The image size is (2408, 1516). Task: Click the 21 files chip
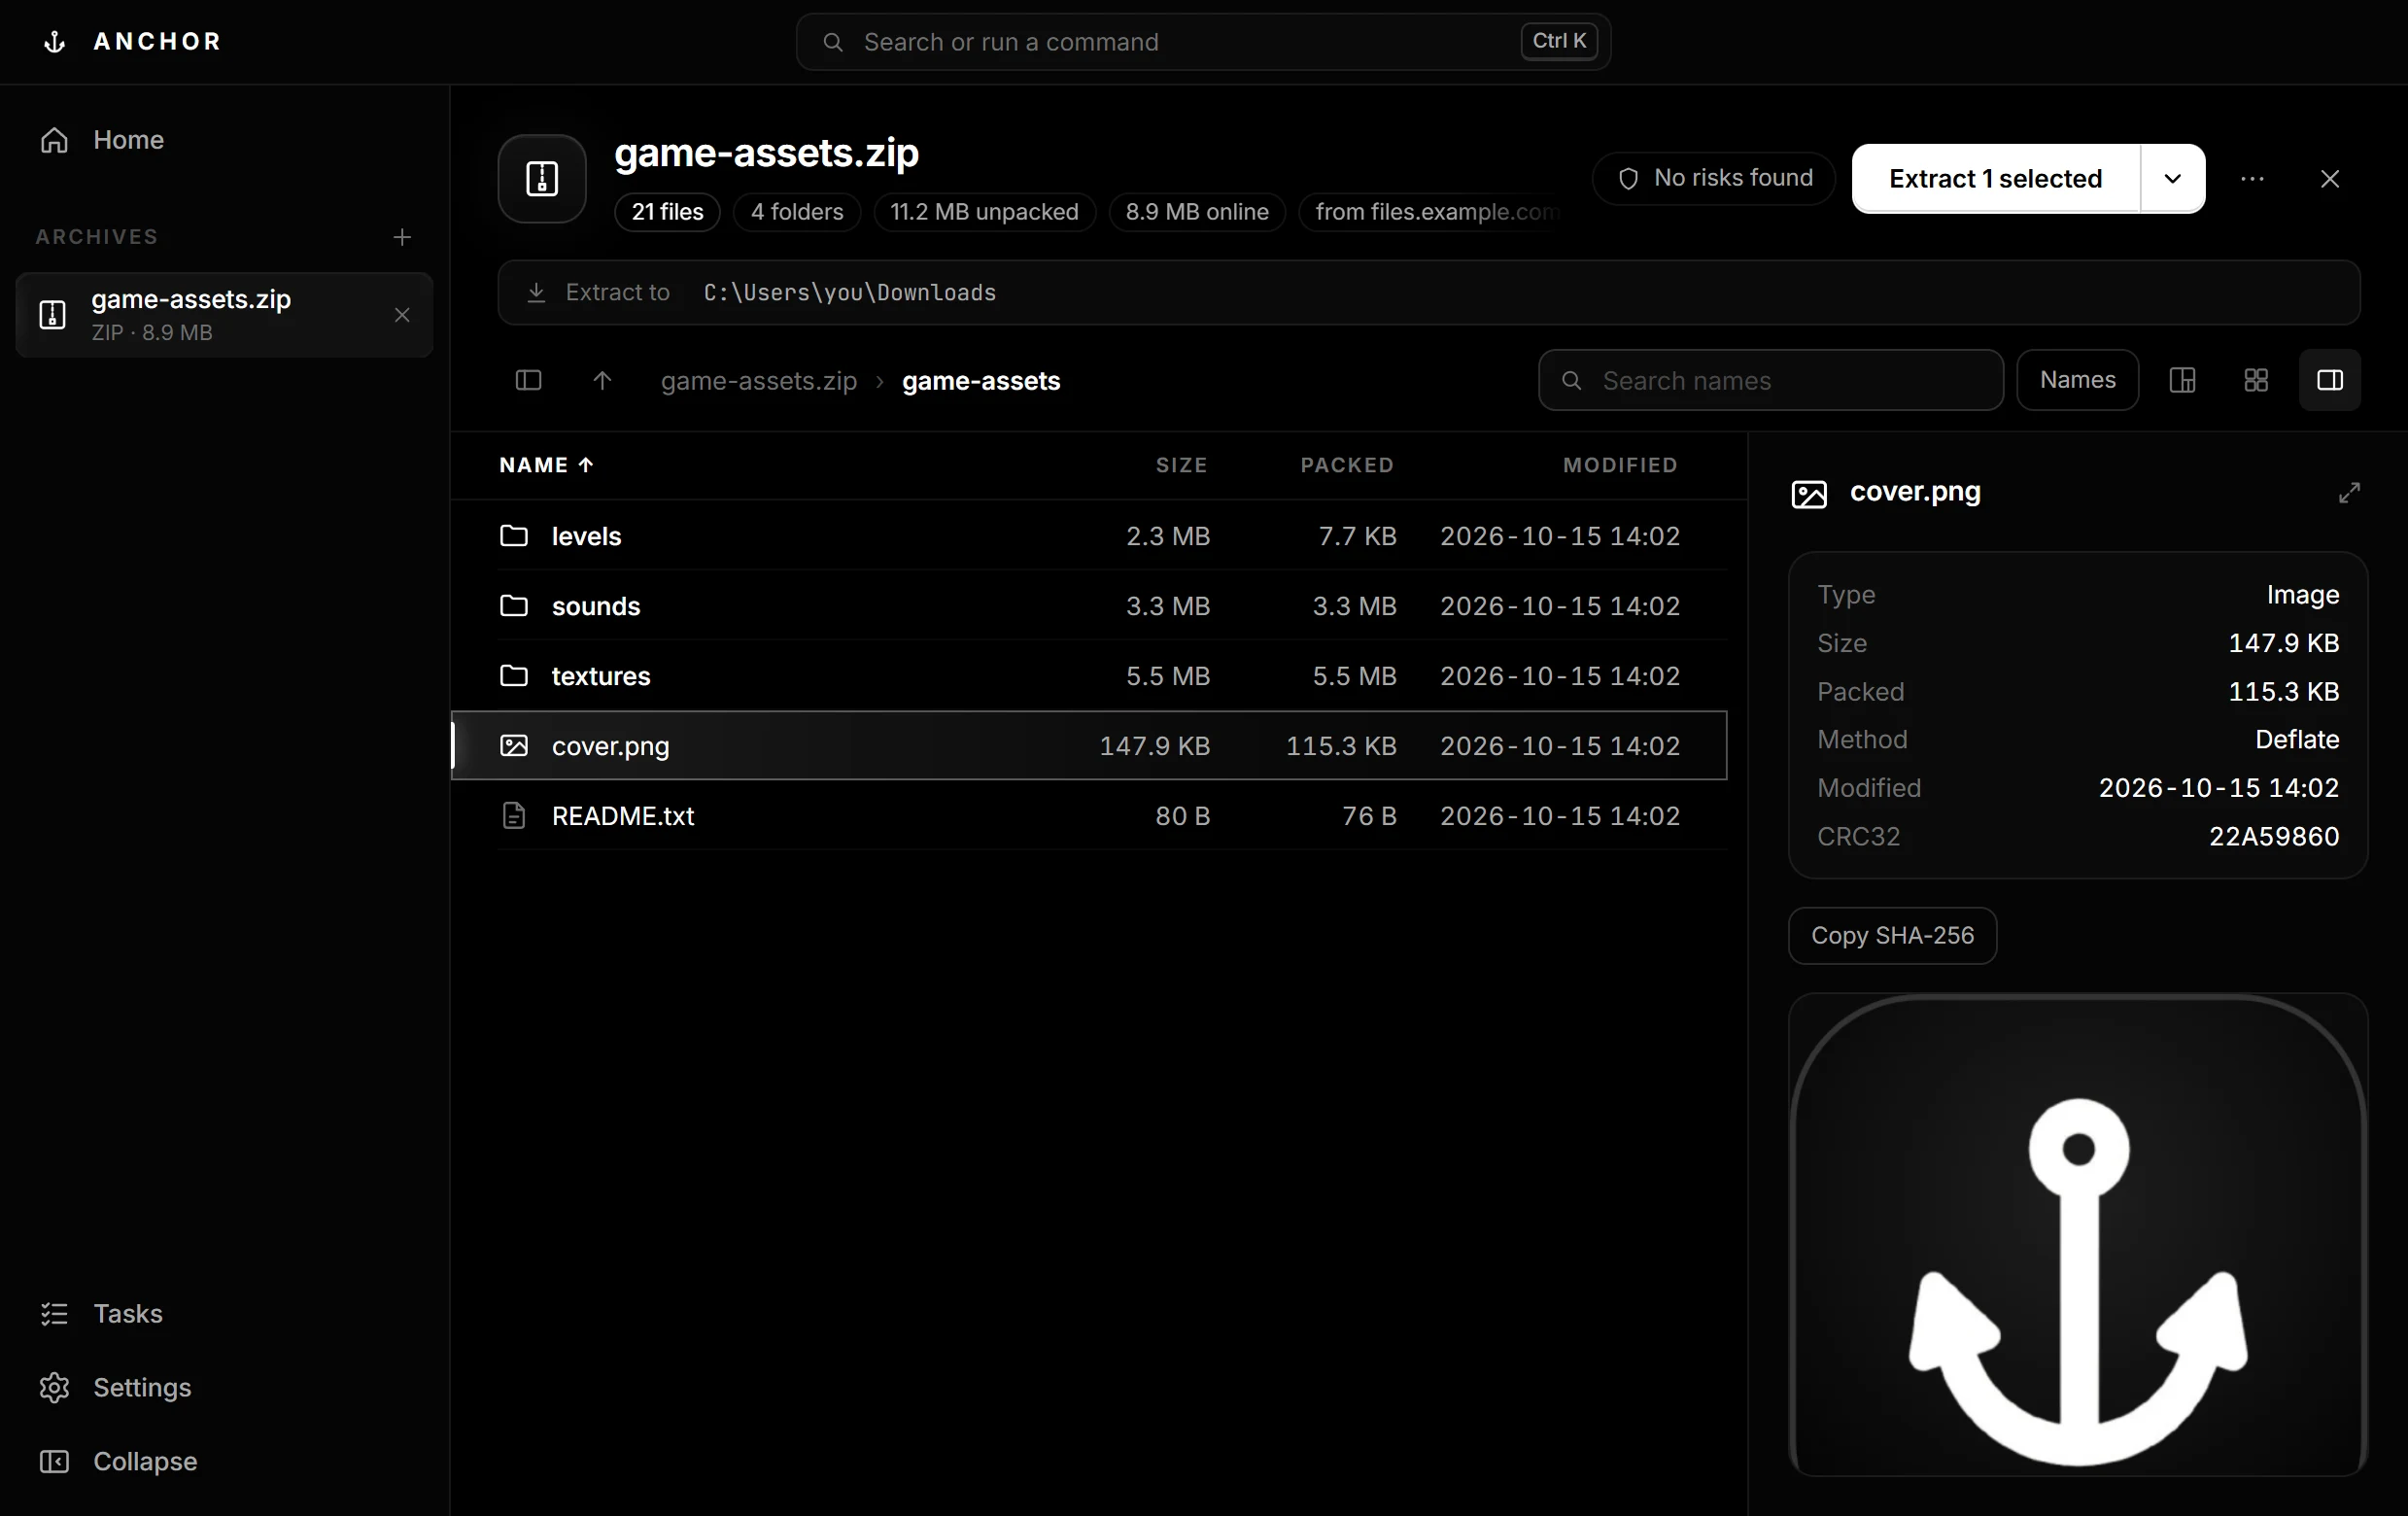[x=667, y=212]
